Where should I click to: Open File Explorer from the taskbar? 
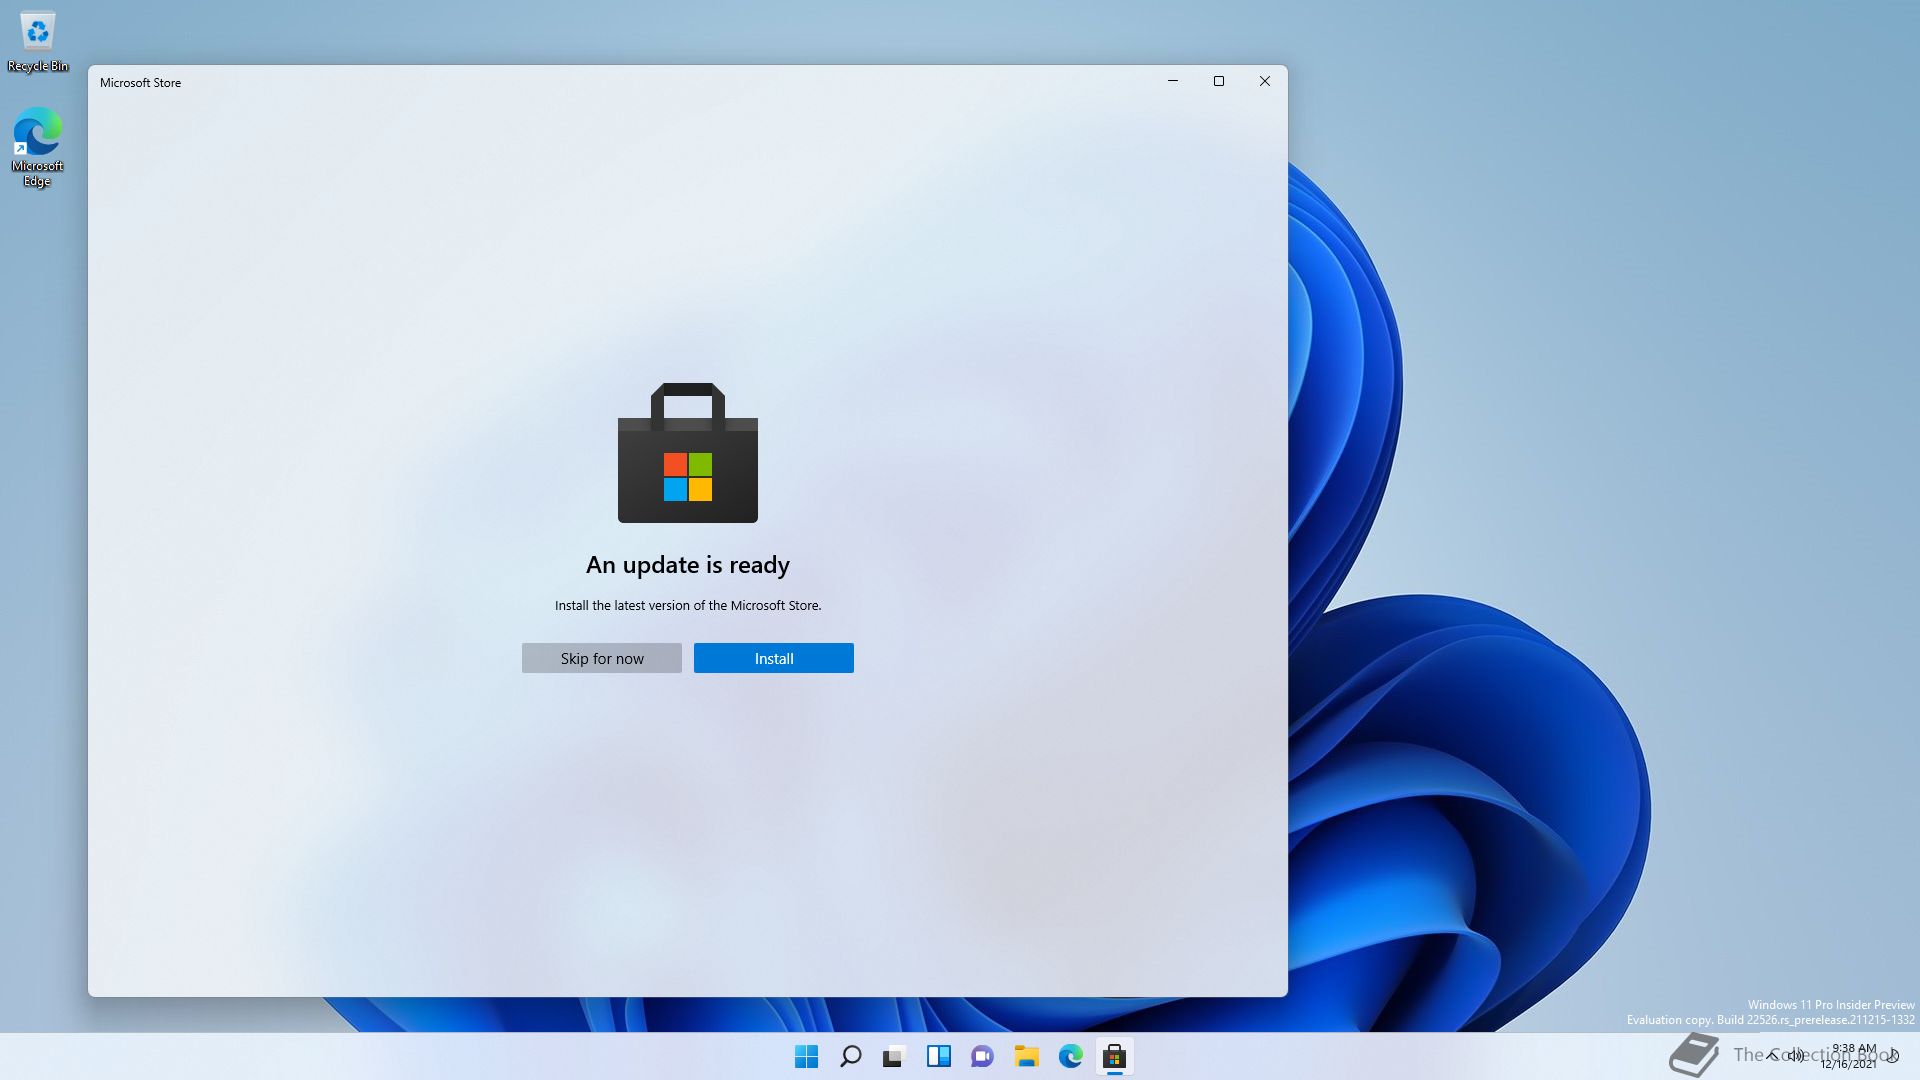pyautogui.click(x=1026, y=1056)
